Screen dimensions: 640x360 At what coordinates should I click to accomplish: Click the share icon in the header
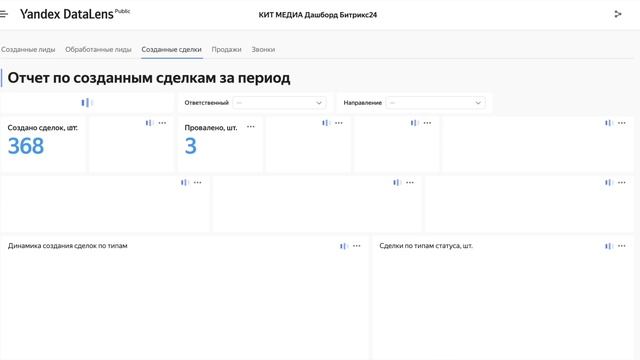(x=618, y=14)
